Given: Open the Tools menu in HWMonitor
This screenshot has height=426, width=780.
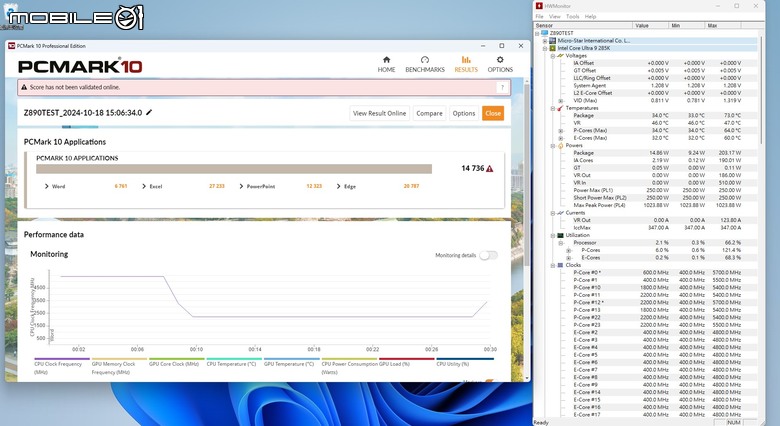Looking at the screenshot, I should pyautogui.click(x=573, y=16).
